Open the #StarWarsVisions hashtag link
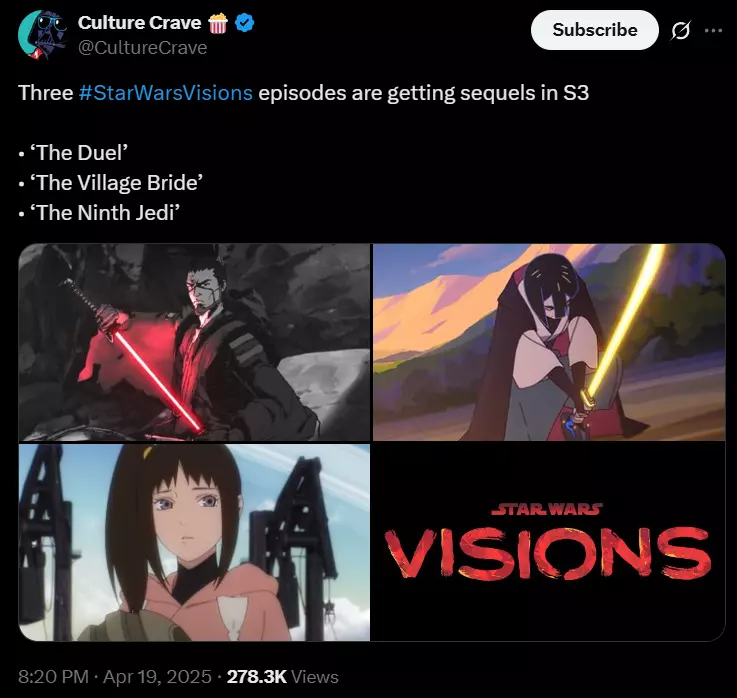Screen dimensions: 737x698 coord(166,93)
